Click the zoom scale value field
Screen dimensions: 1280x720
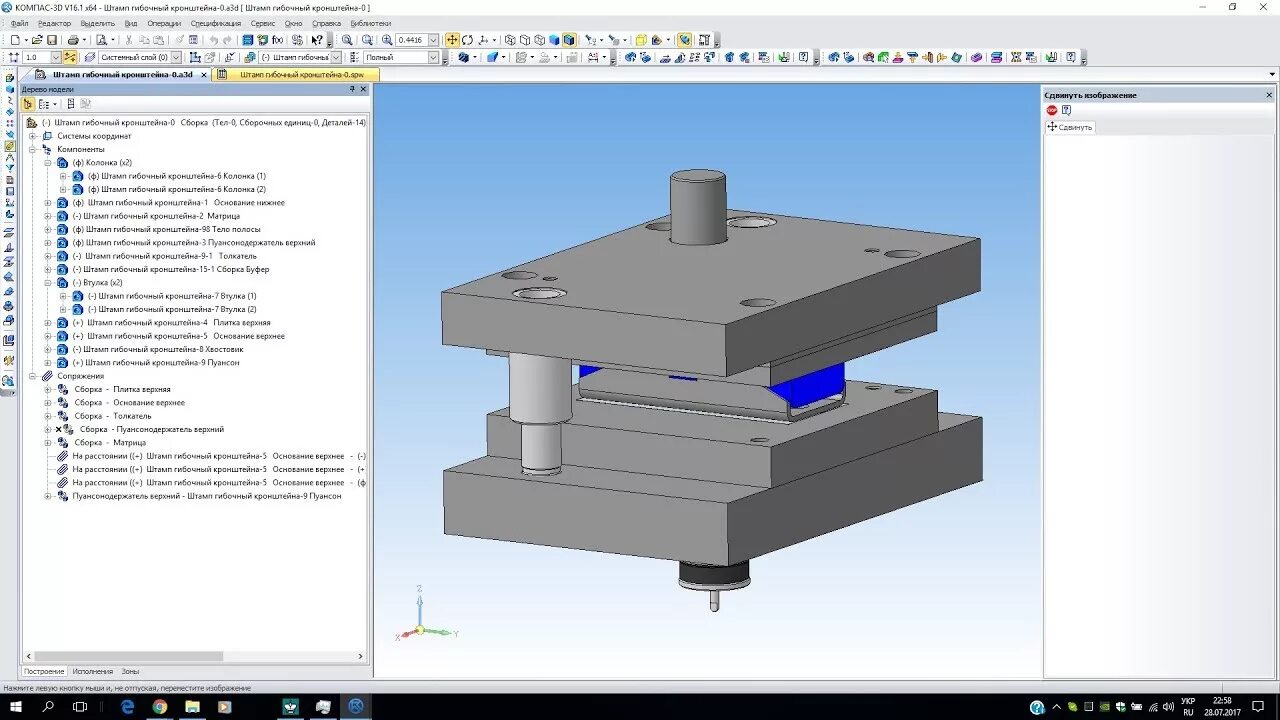point(410,40)
